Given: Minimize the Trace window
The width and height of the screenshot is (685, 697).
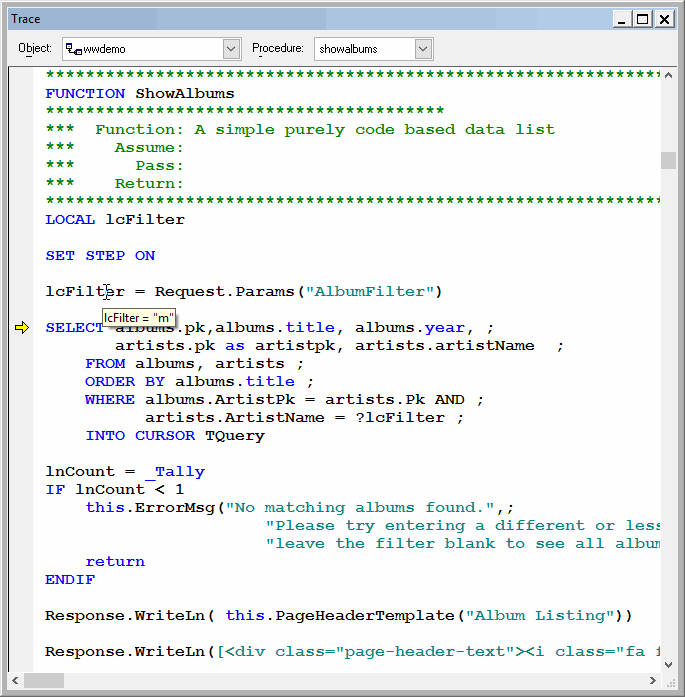Looking at the screenshot, I should click(x=622, y=19).
